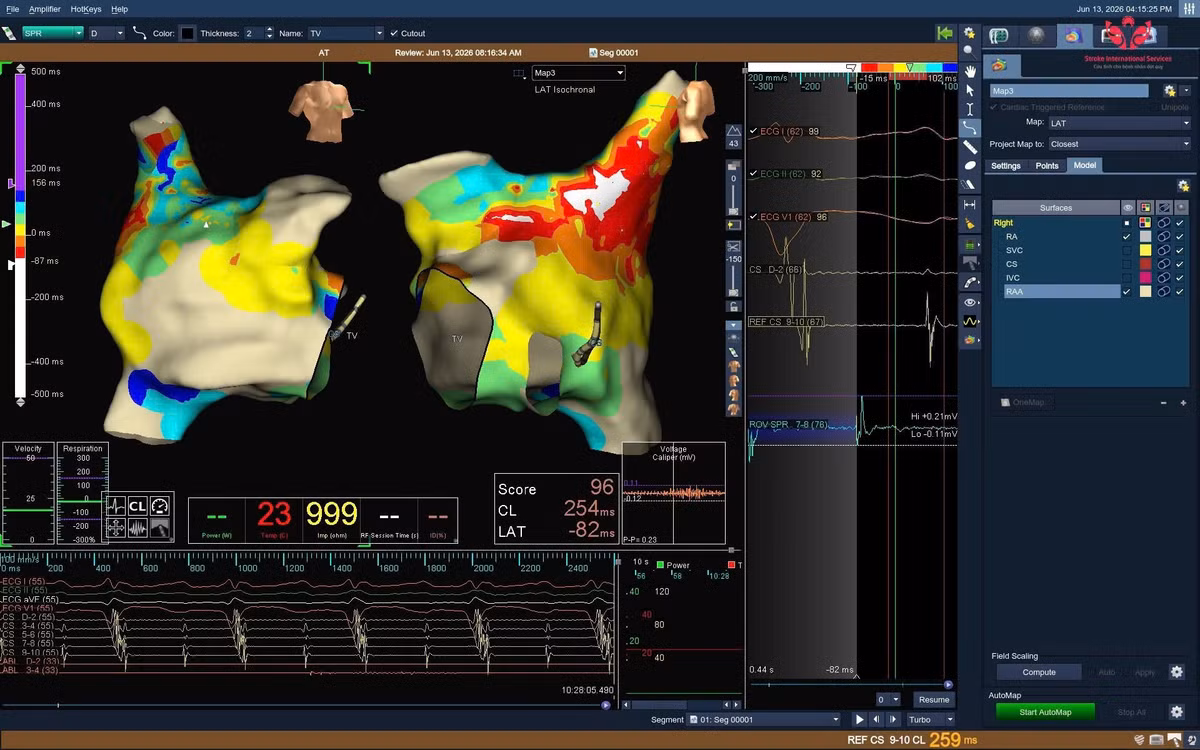
Task: Click the Compute button
Action: pyautogui.click(x=1039, y=672)
